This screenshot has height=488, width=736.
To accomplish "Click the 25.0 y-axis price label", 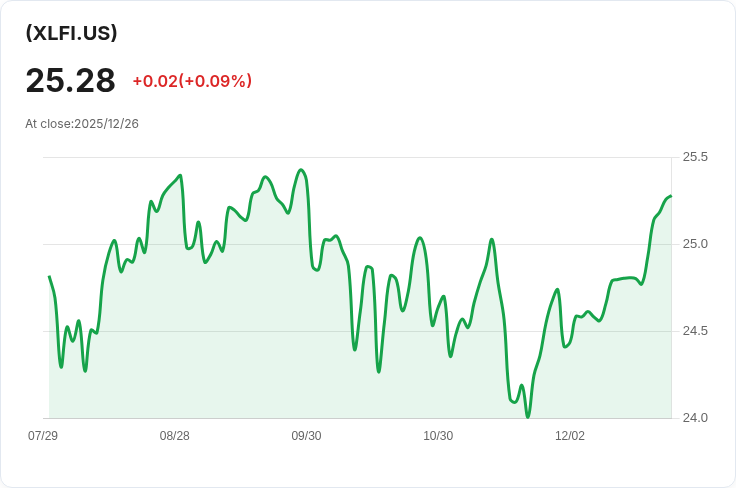I will click(695, 244).
